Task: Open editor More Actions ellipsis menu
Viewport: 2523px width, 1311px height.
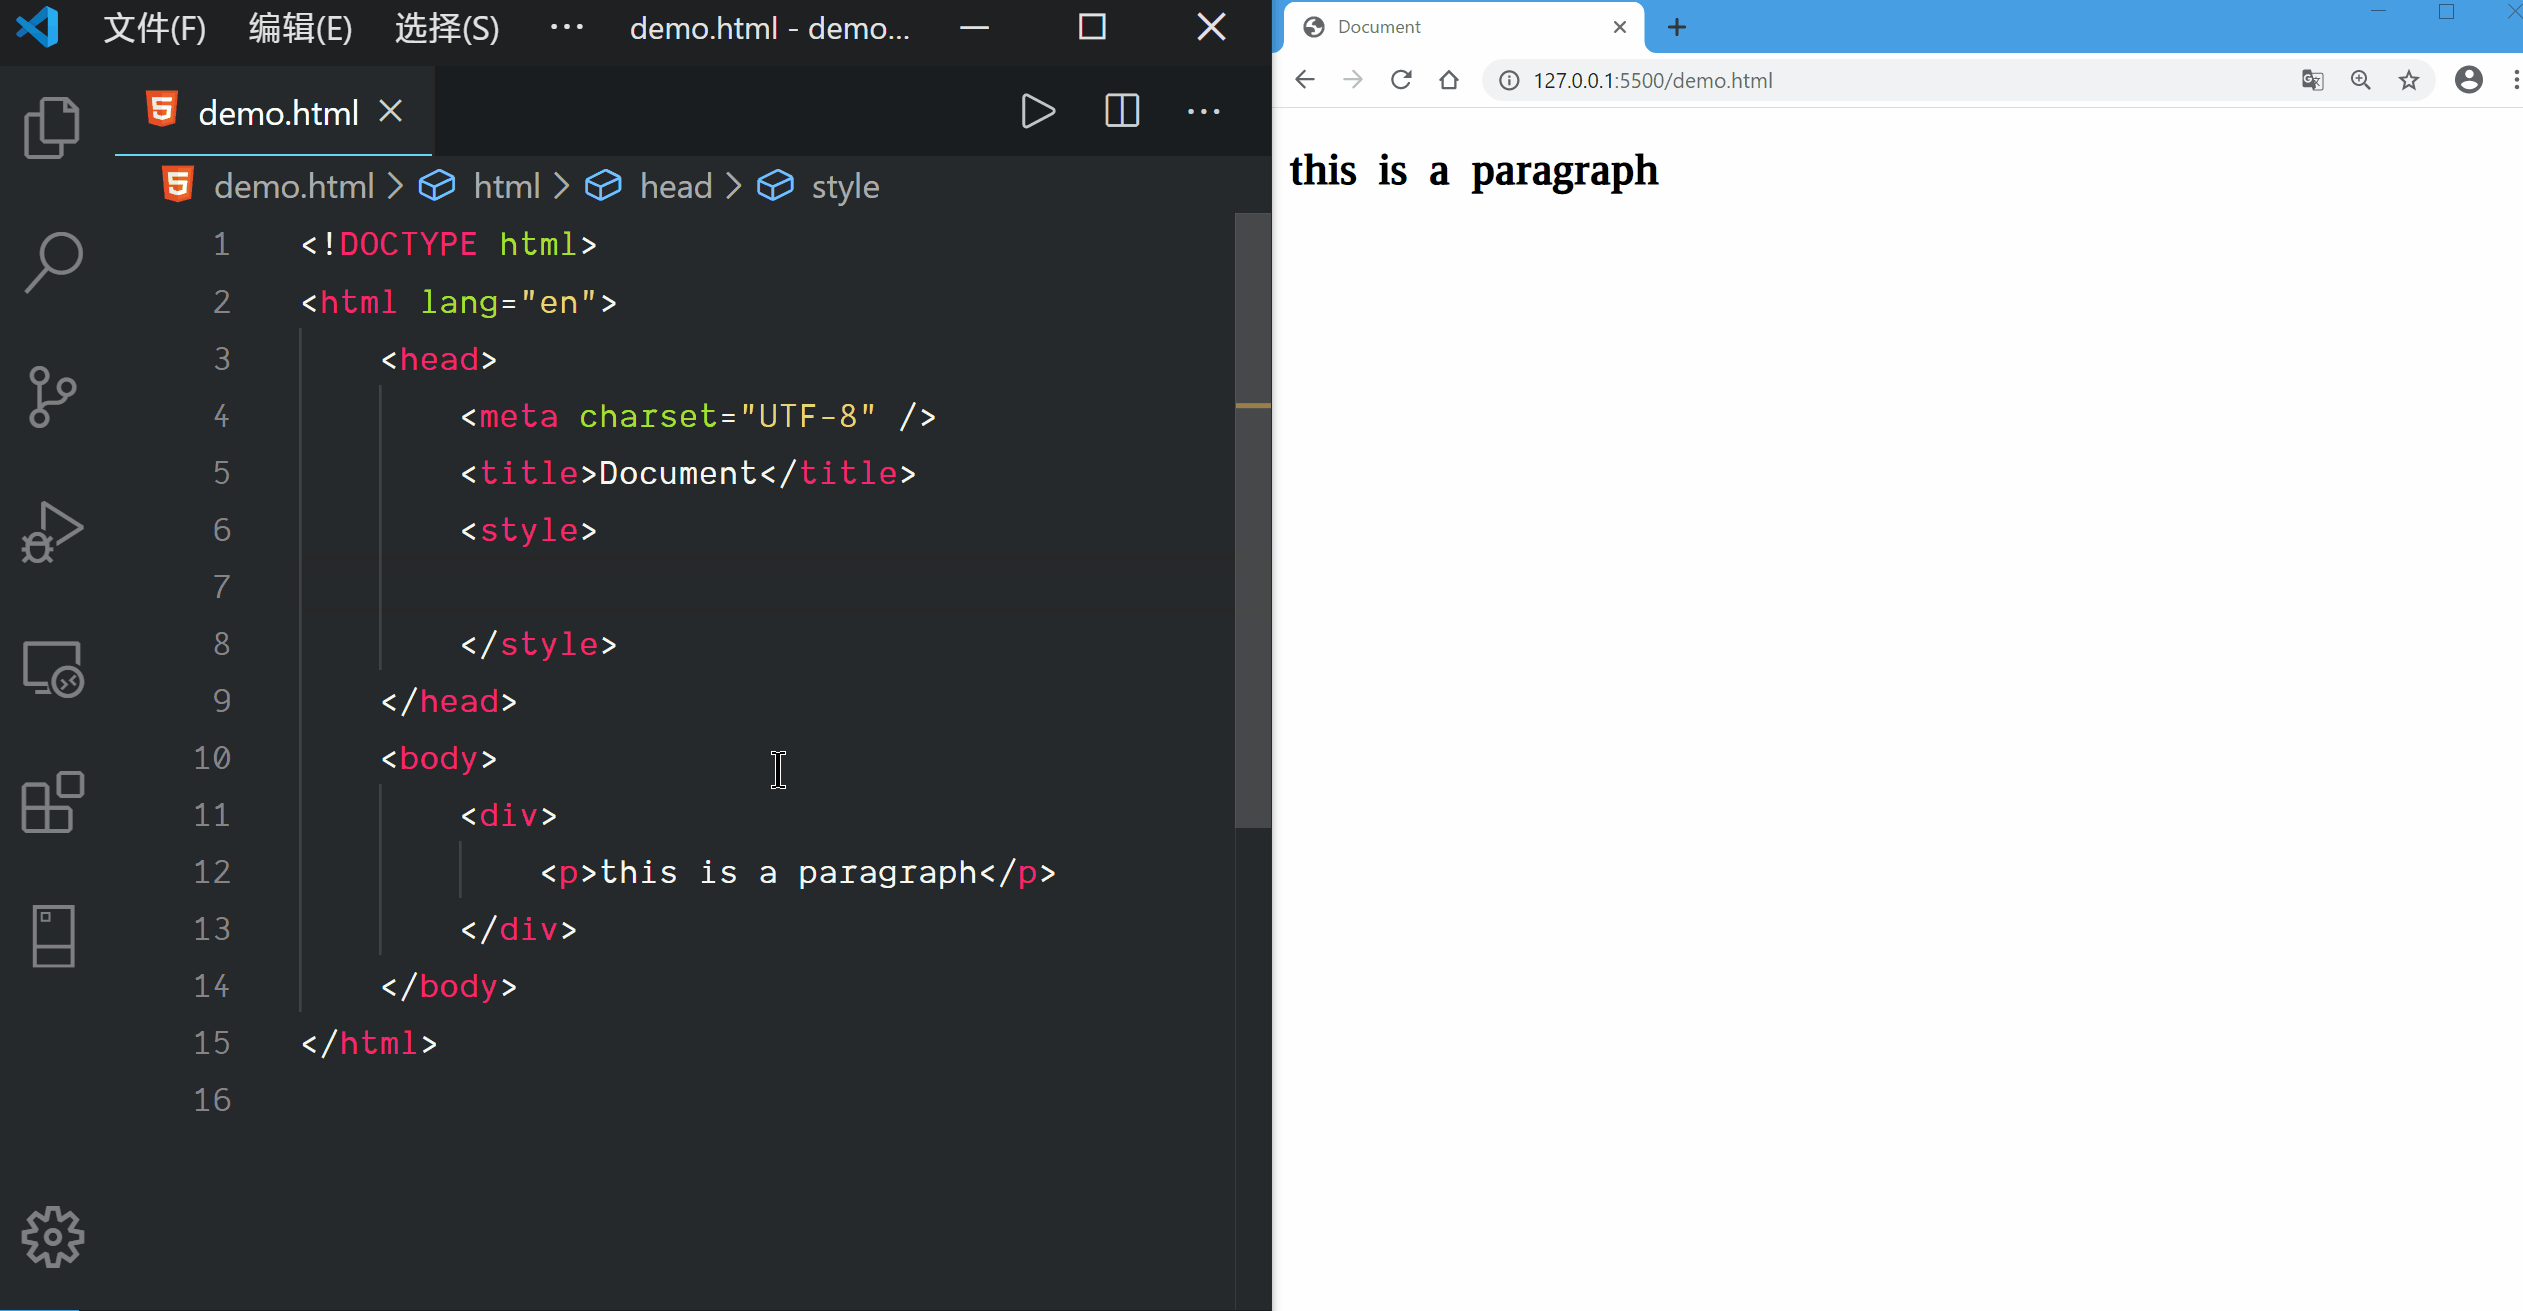Action: click(1203, 111)
